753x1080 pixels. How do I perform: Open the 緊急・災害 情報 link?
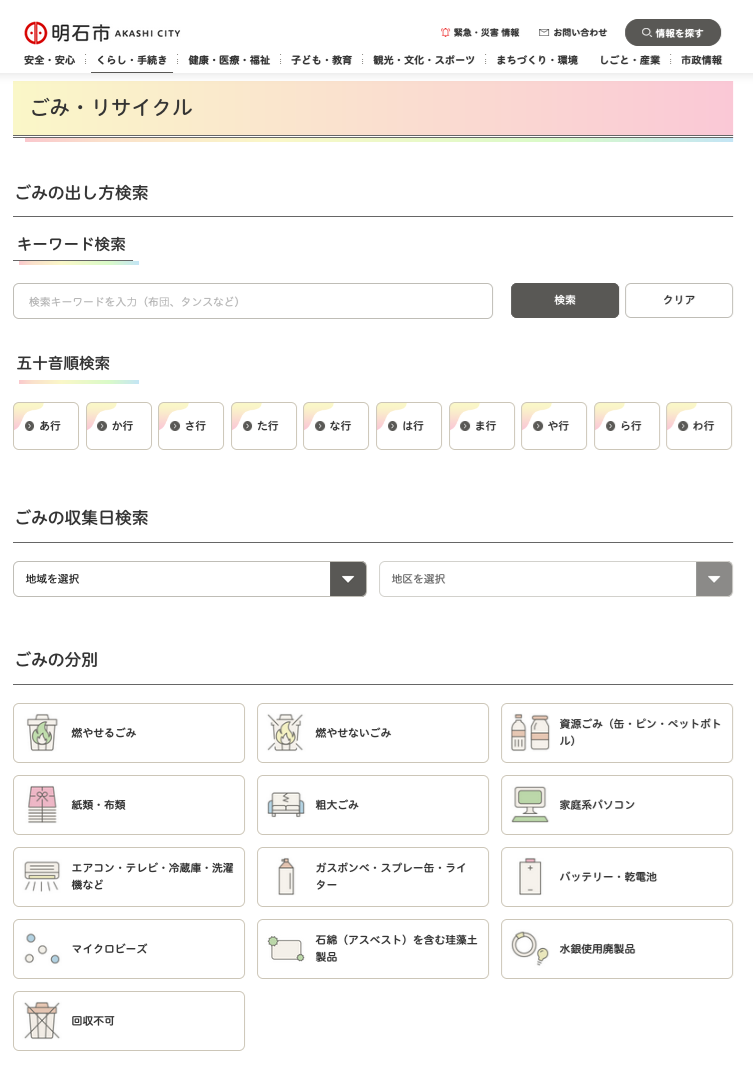480,33
